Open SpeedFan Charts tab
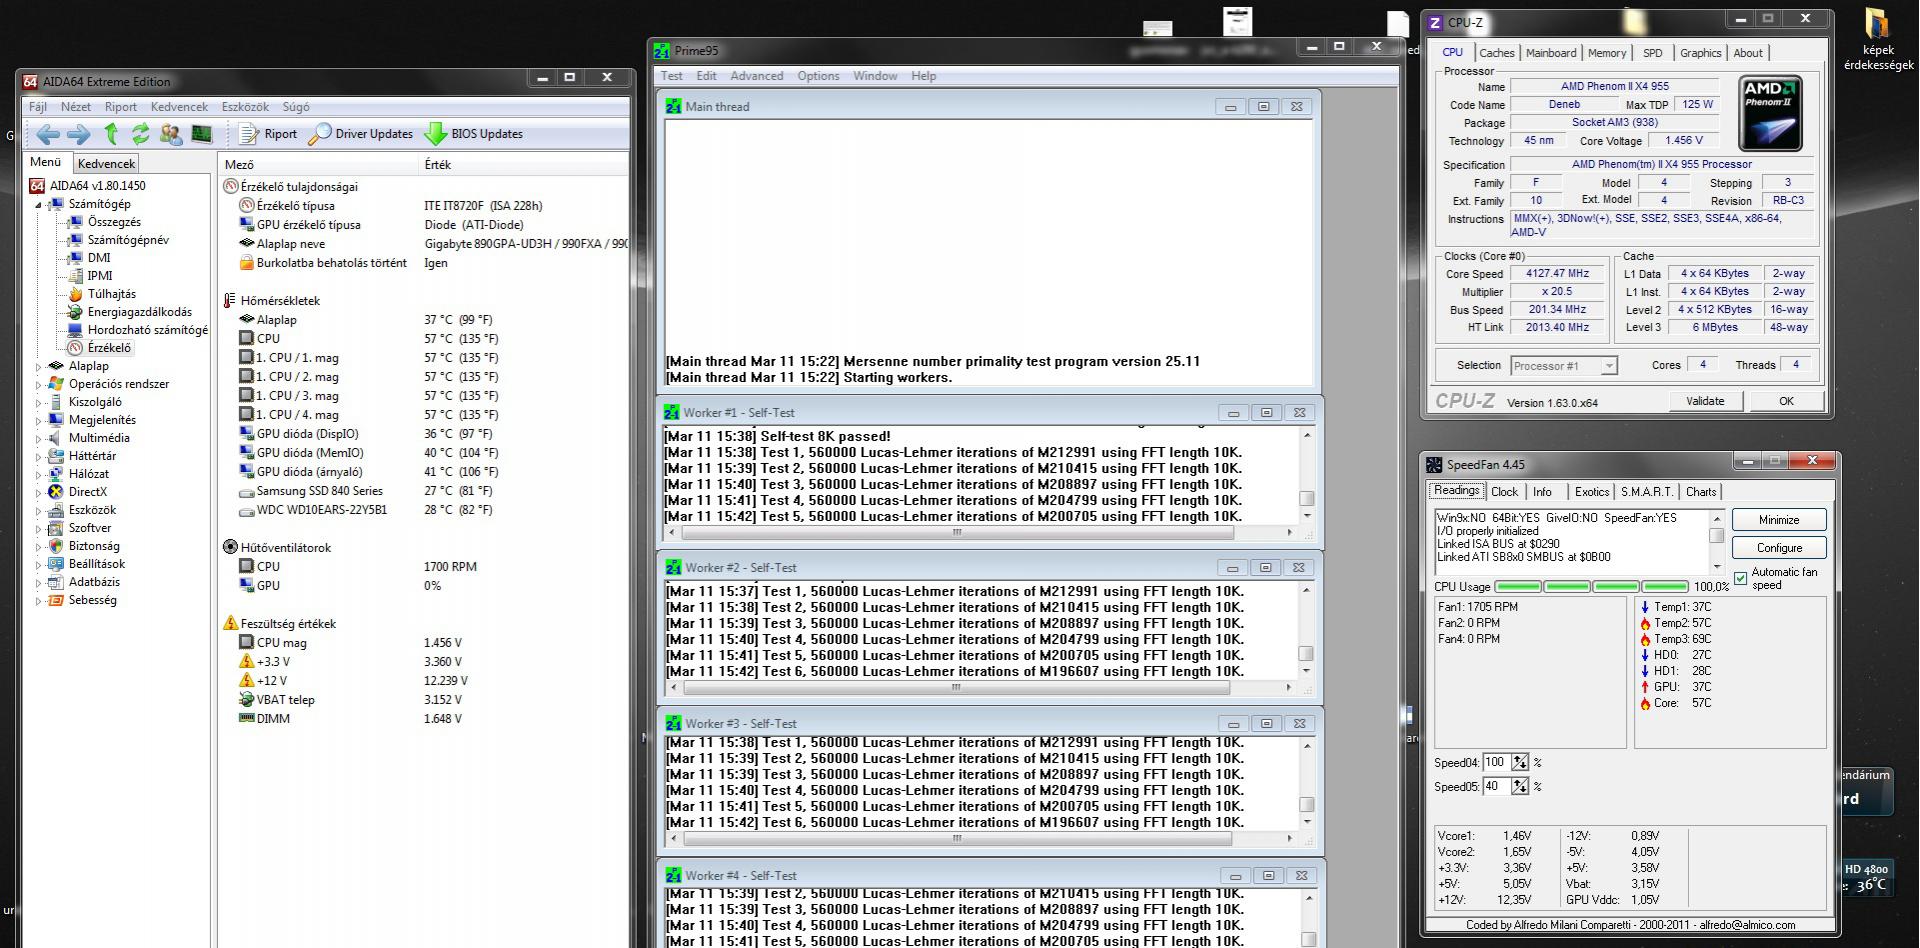Screen dimensions: 1920x948 1700,492
